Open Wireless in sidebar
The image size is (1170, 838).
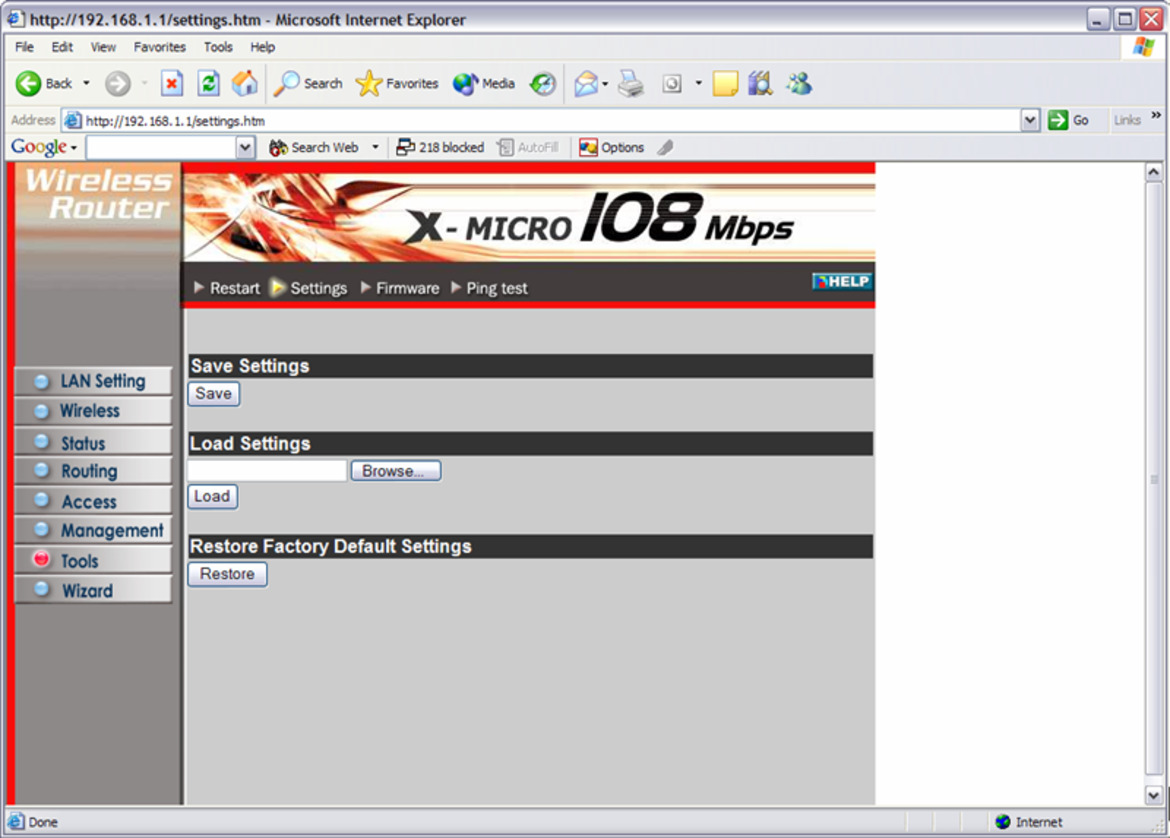[93, 411]
